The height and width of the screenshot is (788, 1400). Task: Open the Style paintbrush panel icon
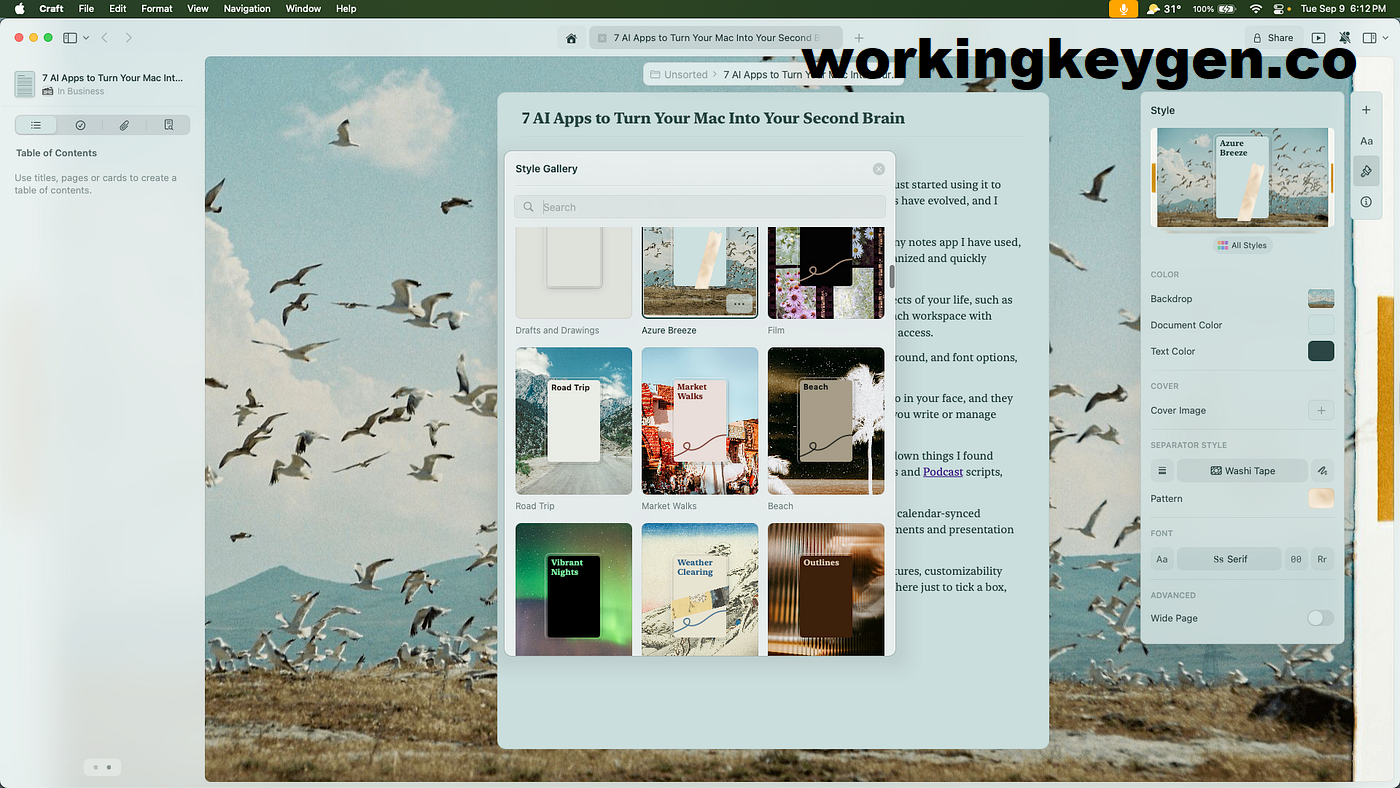click(1366, 171)
